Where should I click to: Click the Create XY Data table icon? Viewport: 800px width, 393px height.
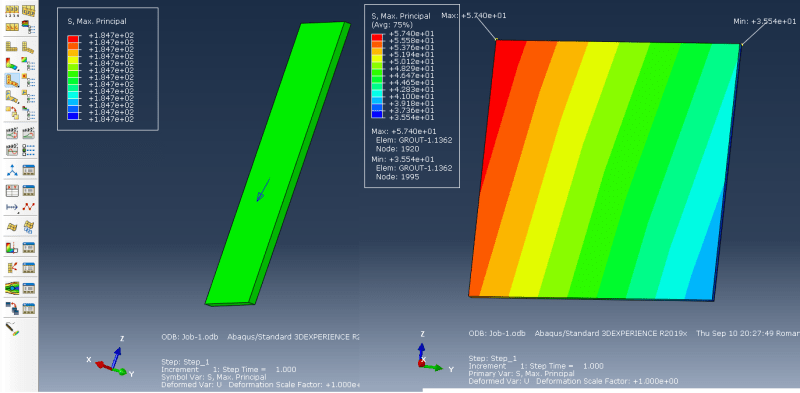pyautogui.click(x=12, y=191)
